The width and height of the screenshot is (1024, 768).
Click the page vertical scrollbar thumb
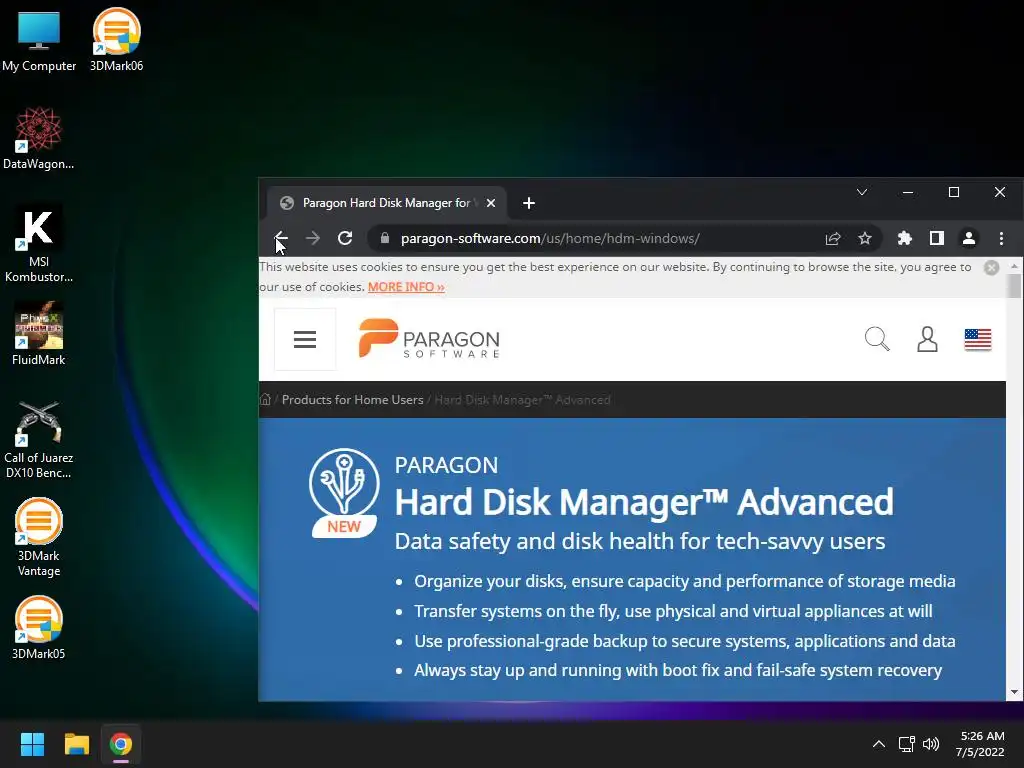(1014, 285)
